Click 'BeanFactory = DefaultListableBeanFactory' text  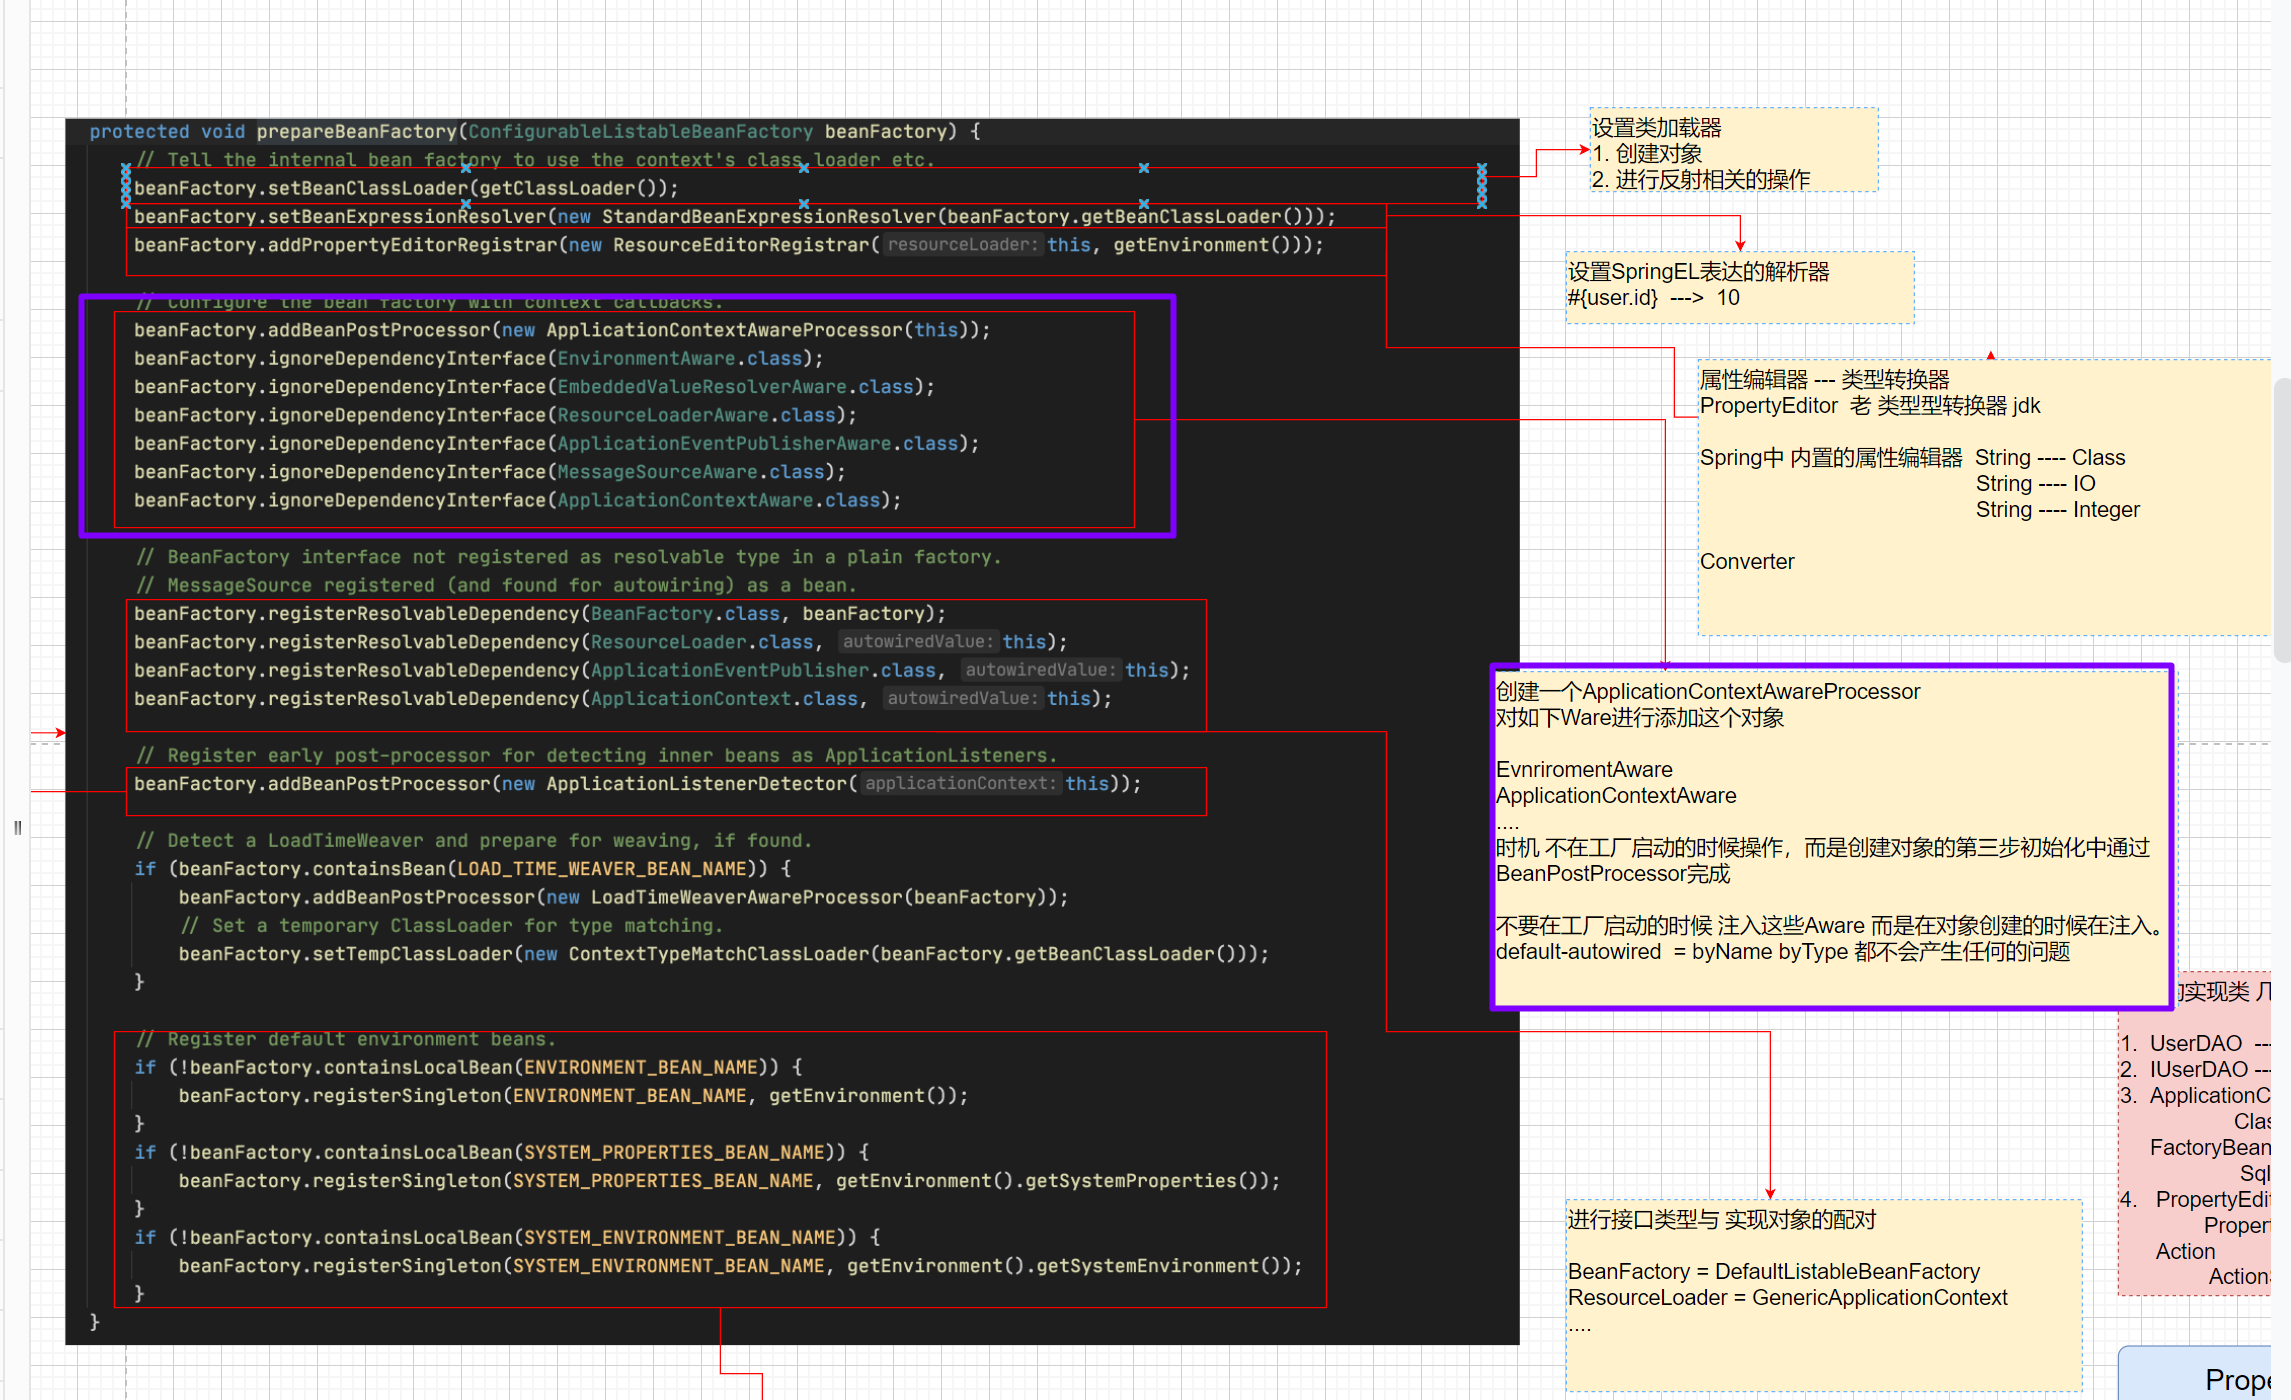tap(1774, 1272)
